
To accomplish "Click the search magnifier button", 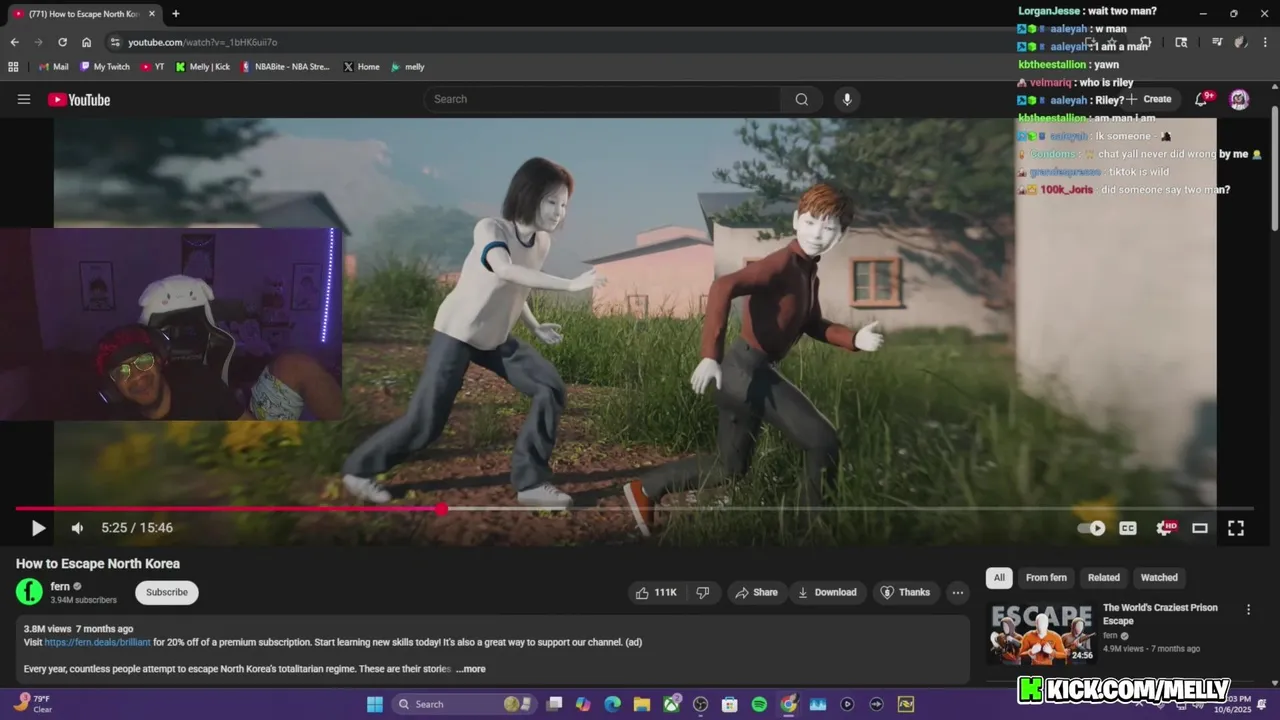I will point(802,99).
